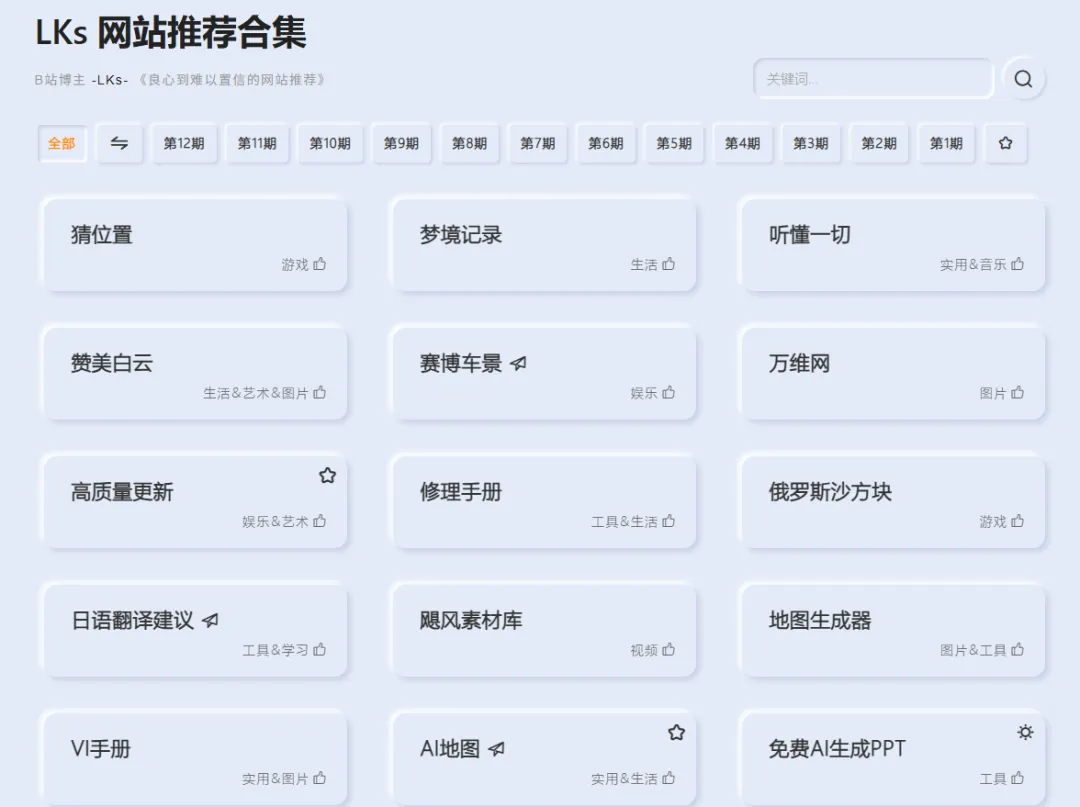This screenshot has height=807, width=1080.
Task: Open the 万维网 website card
Action: (893, 374)
